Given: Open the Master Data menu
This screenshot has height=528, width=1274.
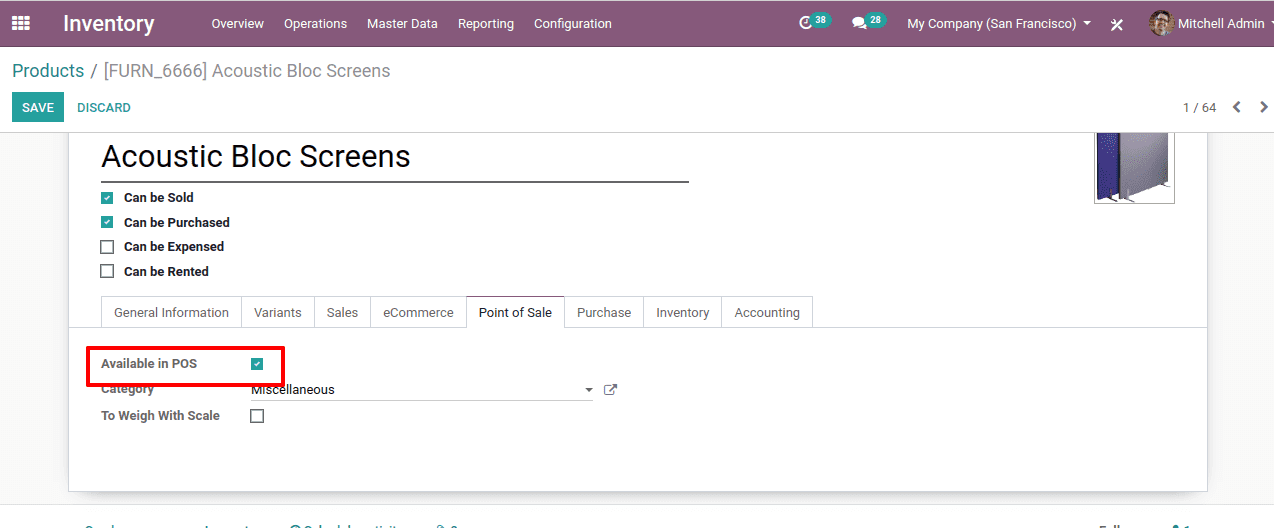Looking at the screenshot, I should pos(402,23).
